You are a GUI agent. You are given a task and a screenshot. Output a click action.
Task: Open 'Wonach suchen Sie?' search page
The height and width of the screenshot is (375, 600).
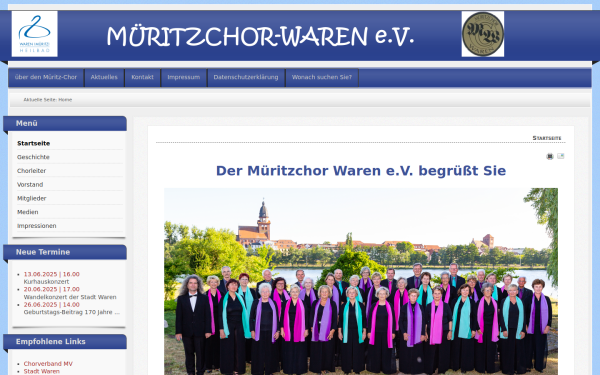pos(322,77)
